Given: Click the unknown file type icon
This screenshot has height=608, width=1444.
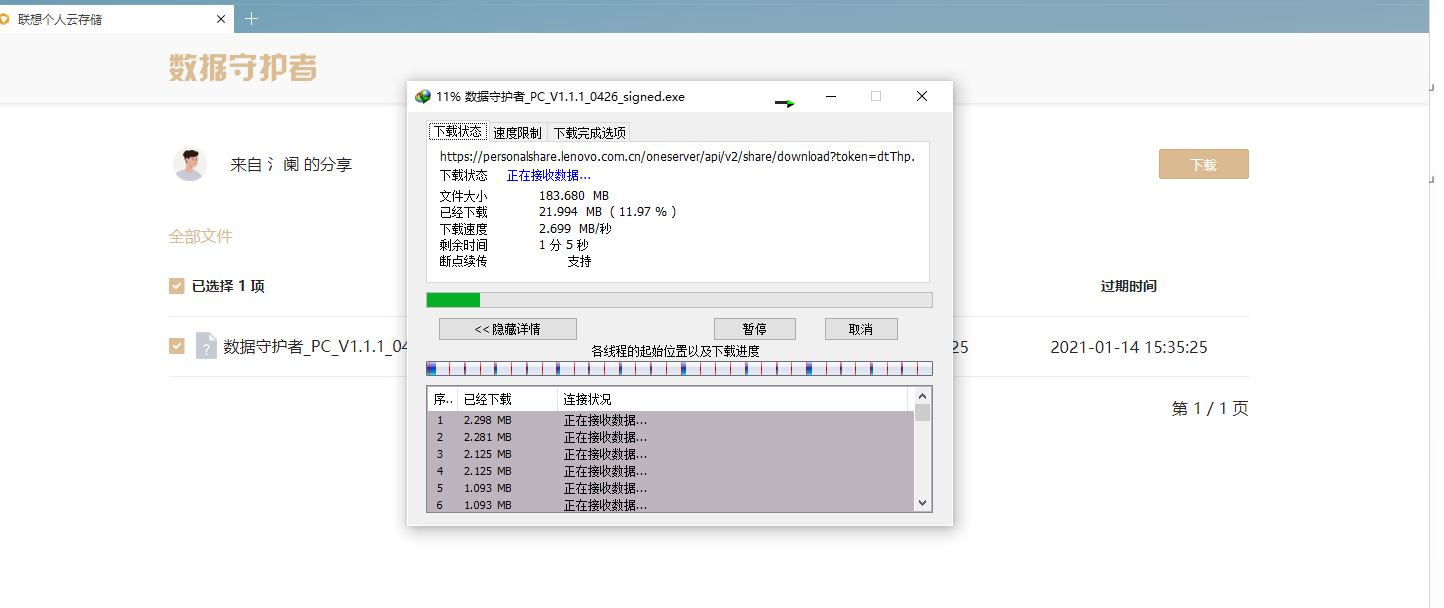Looking at the screenshot, I should point(206,346).
